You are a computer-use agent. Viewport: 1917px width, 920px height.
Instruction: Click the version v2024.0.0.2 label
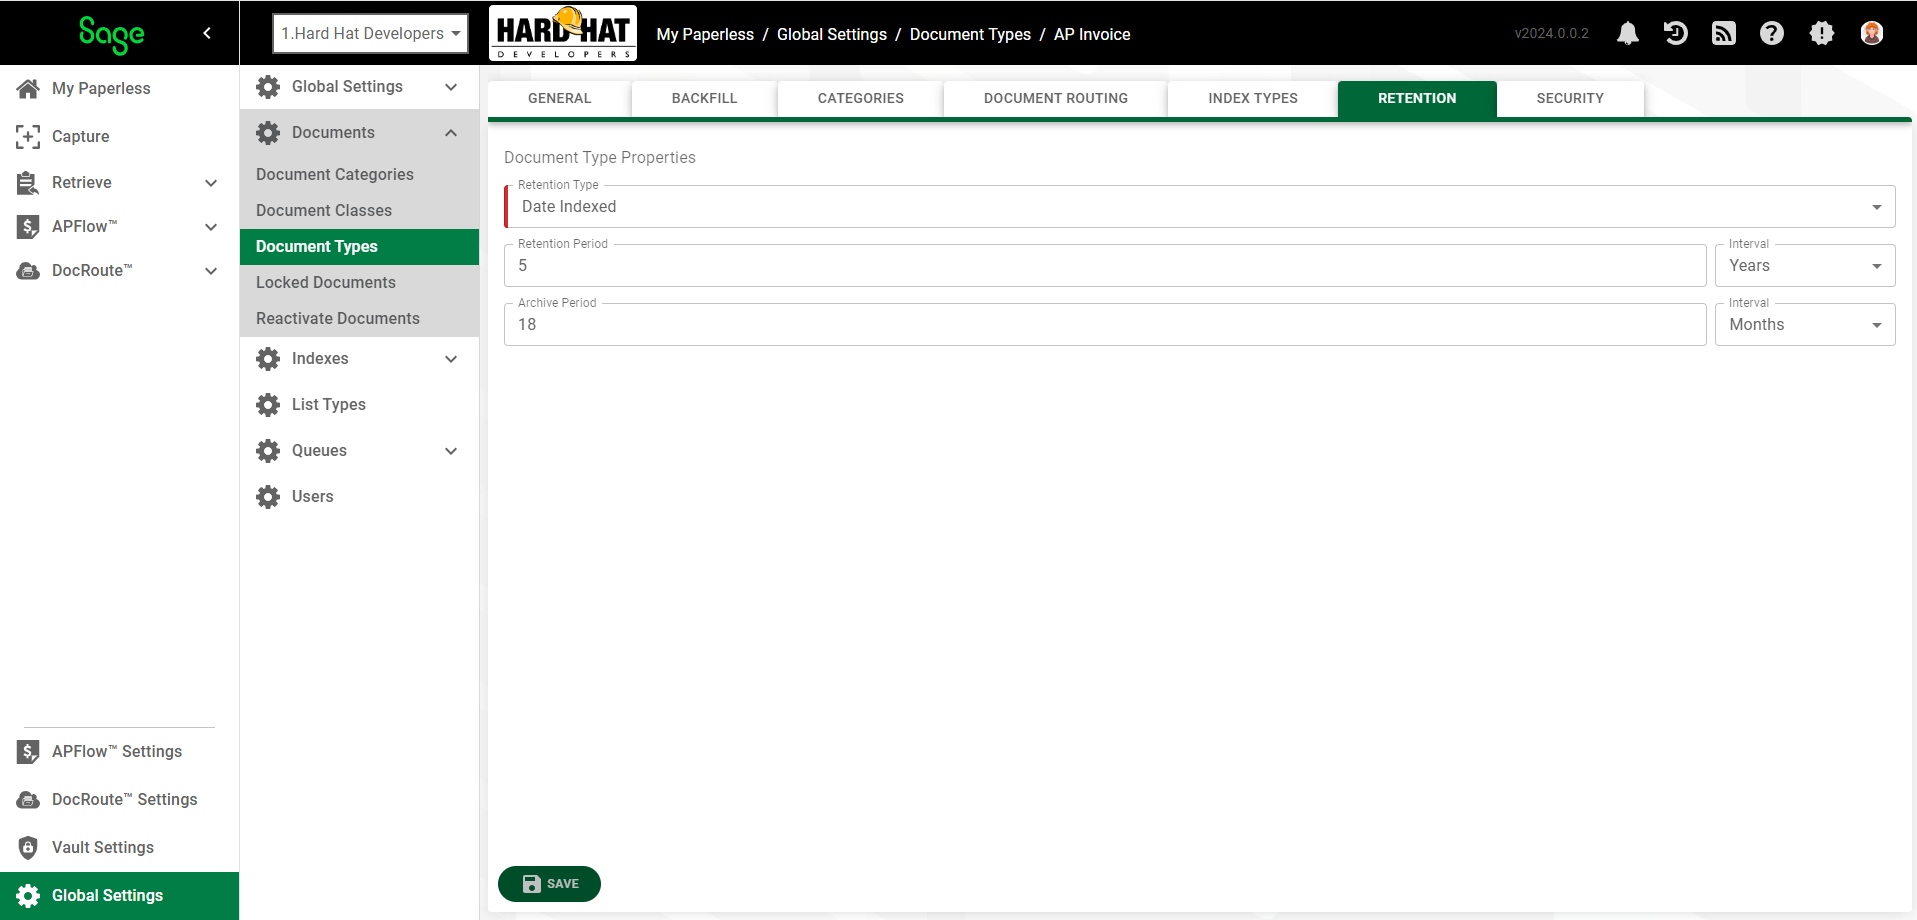click(x=1551, y=33)
